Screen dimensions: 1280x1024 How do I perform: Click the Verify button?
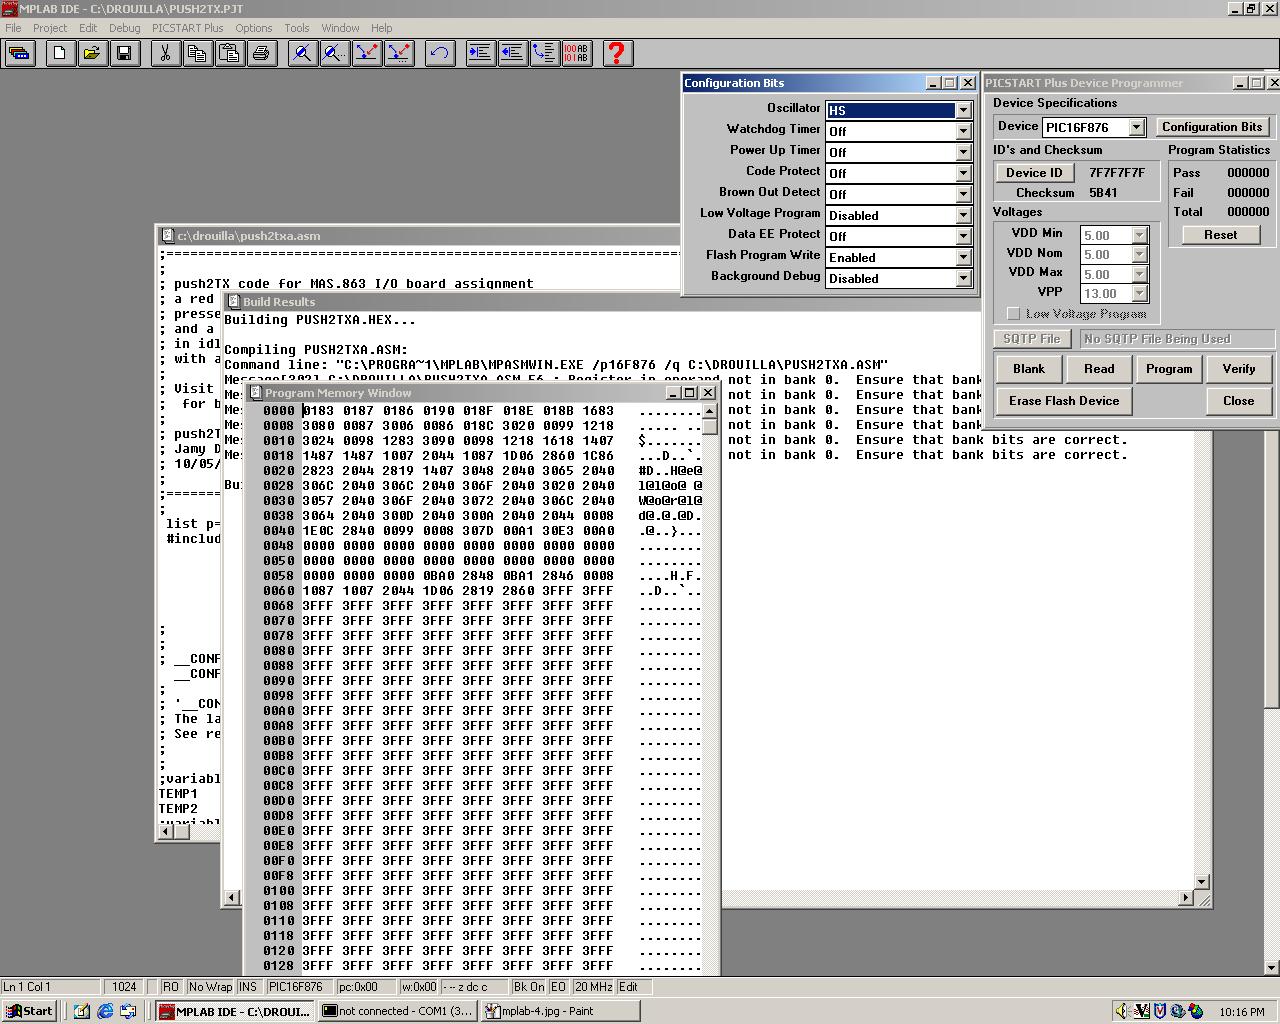coord(1239,369)
